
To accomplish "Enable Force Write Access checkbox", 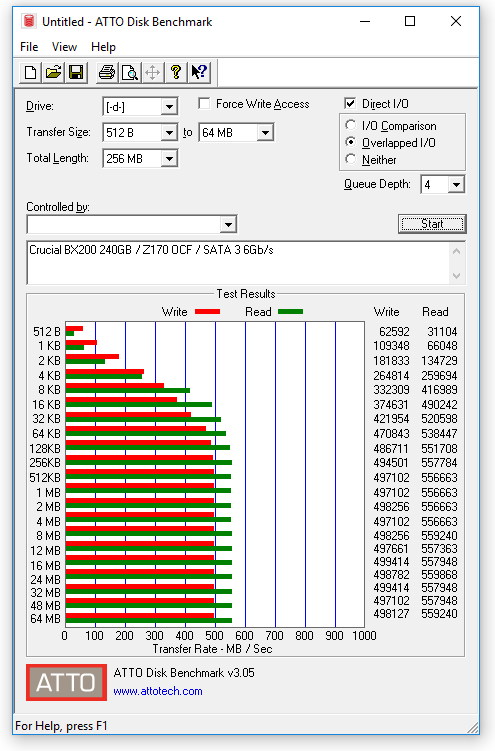I will [x=204, y=103].
